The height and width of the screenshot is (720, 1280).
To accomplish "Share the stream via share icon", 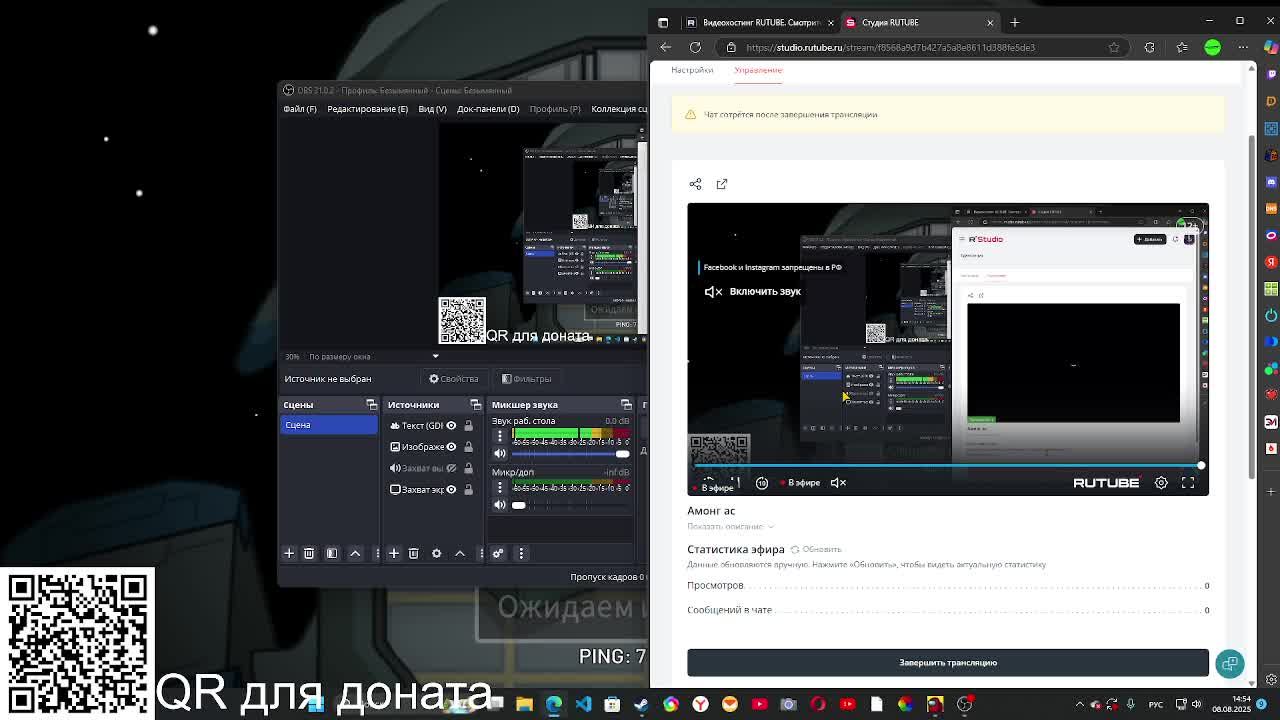I will click(x=695, y=184).
